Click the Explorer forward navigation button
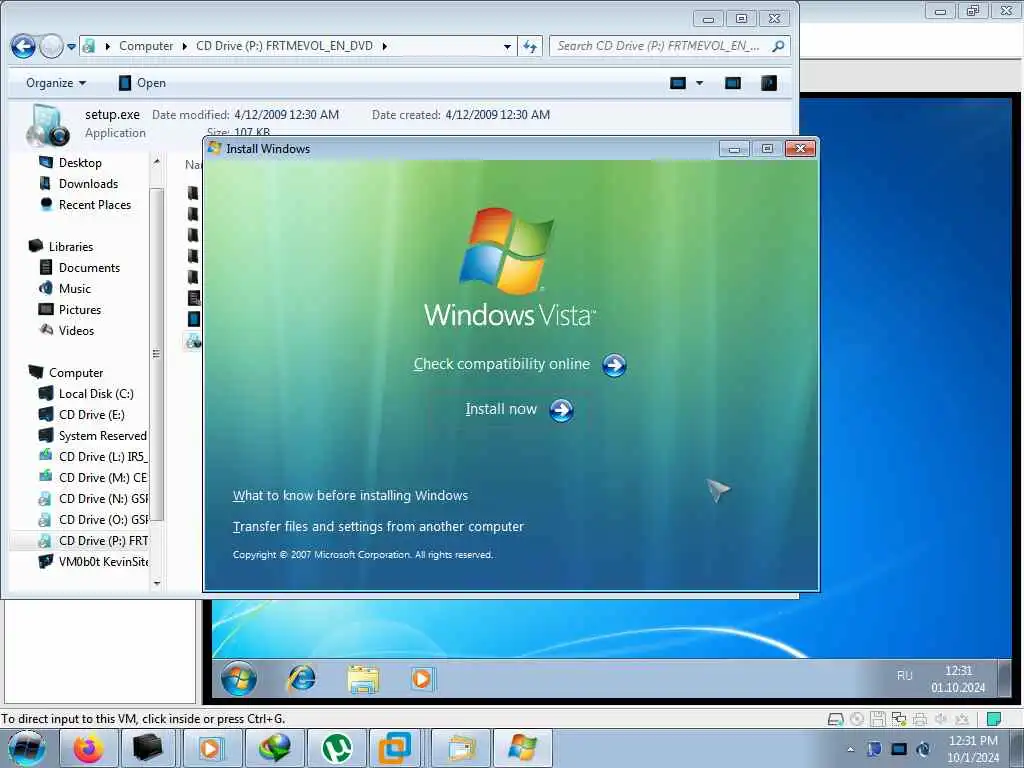 tap(52, 46)
